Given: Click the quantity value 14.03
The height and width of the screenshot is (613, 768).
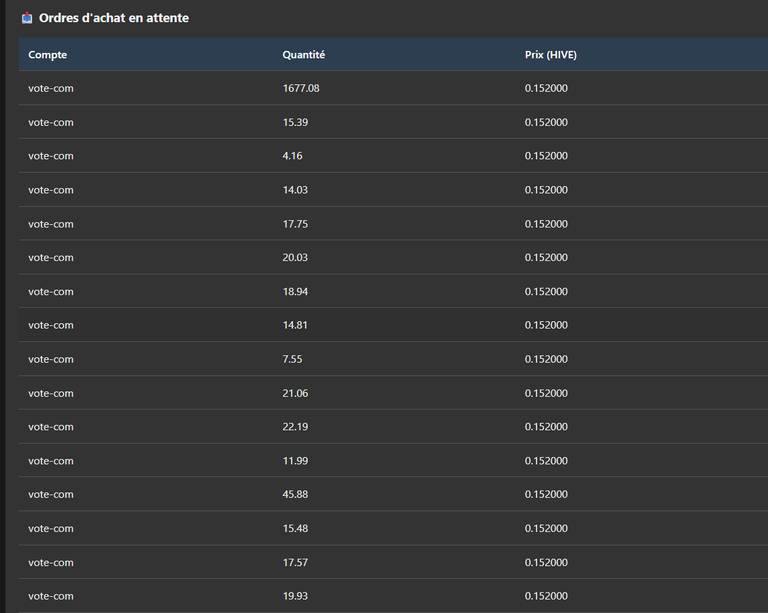Looking at the screenshot, I should [295, 190].
